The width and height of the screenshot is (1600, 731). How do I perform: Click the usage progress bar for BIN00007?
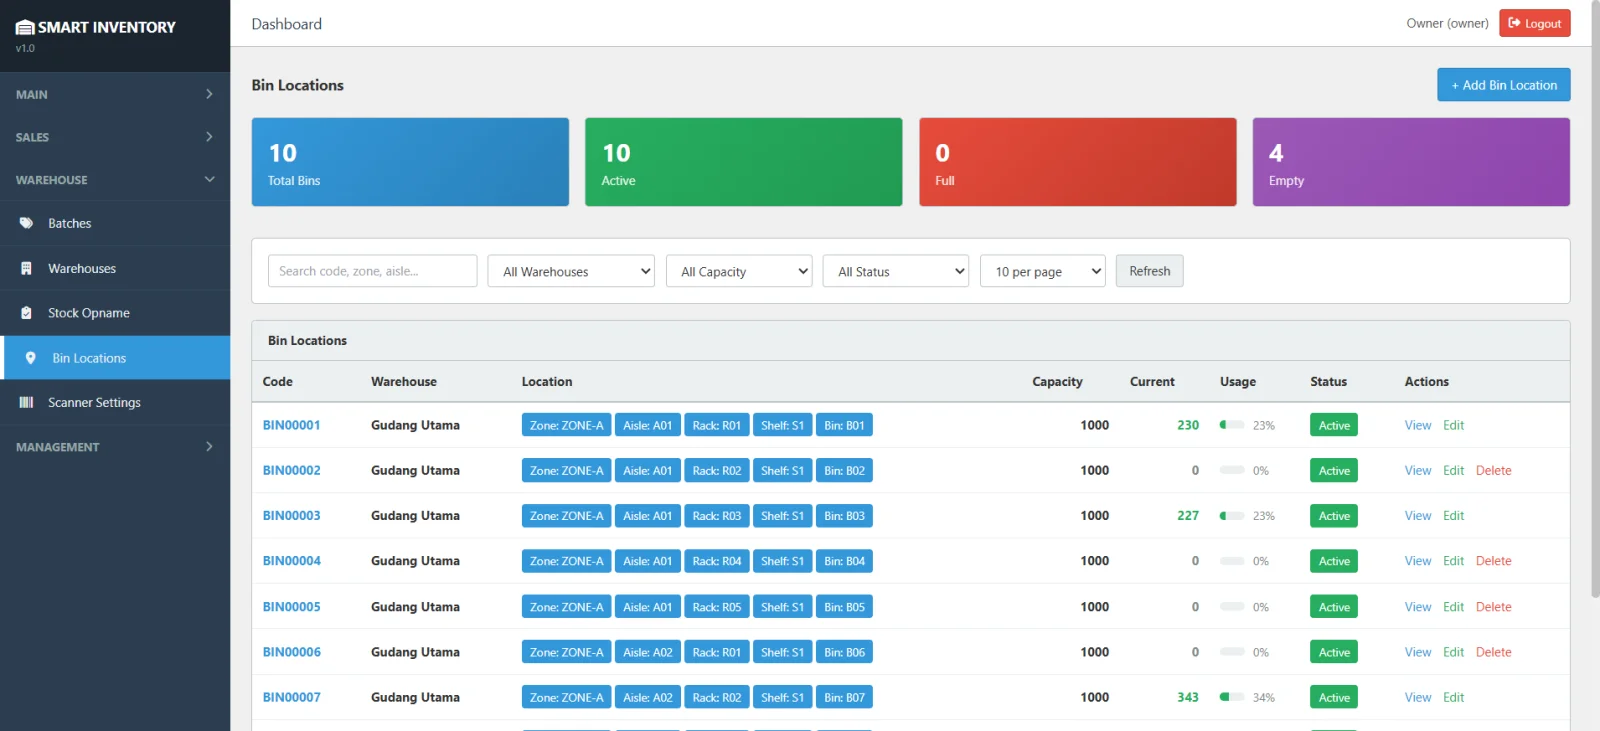1232,697
